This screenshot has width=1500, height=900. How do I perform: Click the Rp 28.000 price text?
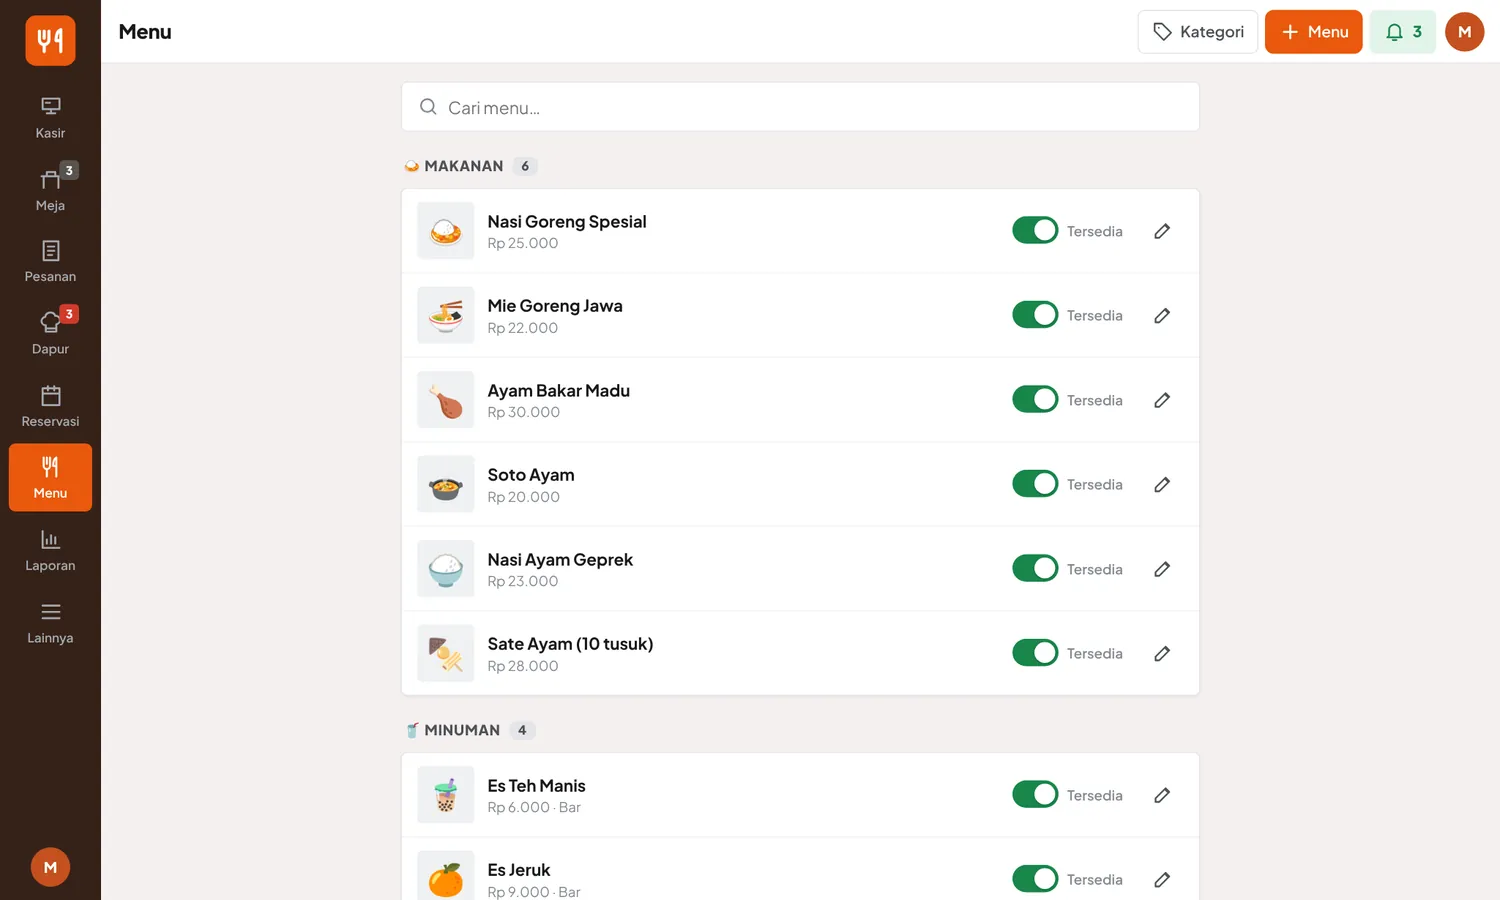(523, 666)
